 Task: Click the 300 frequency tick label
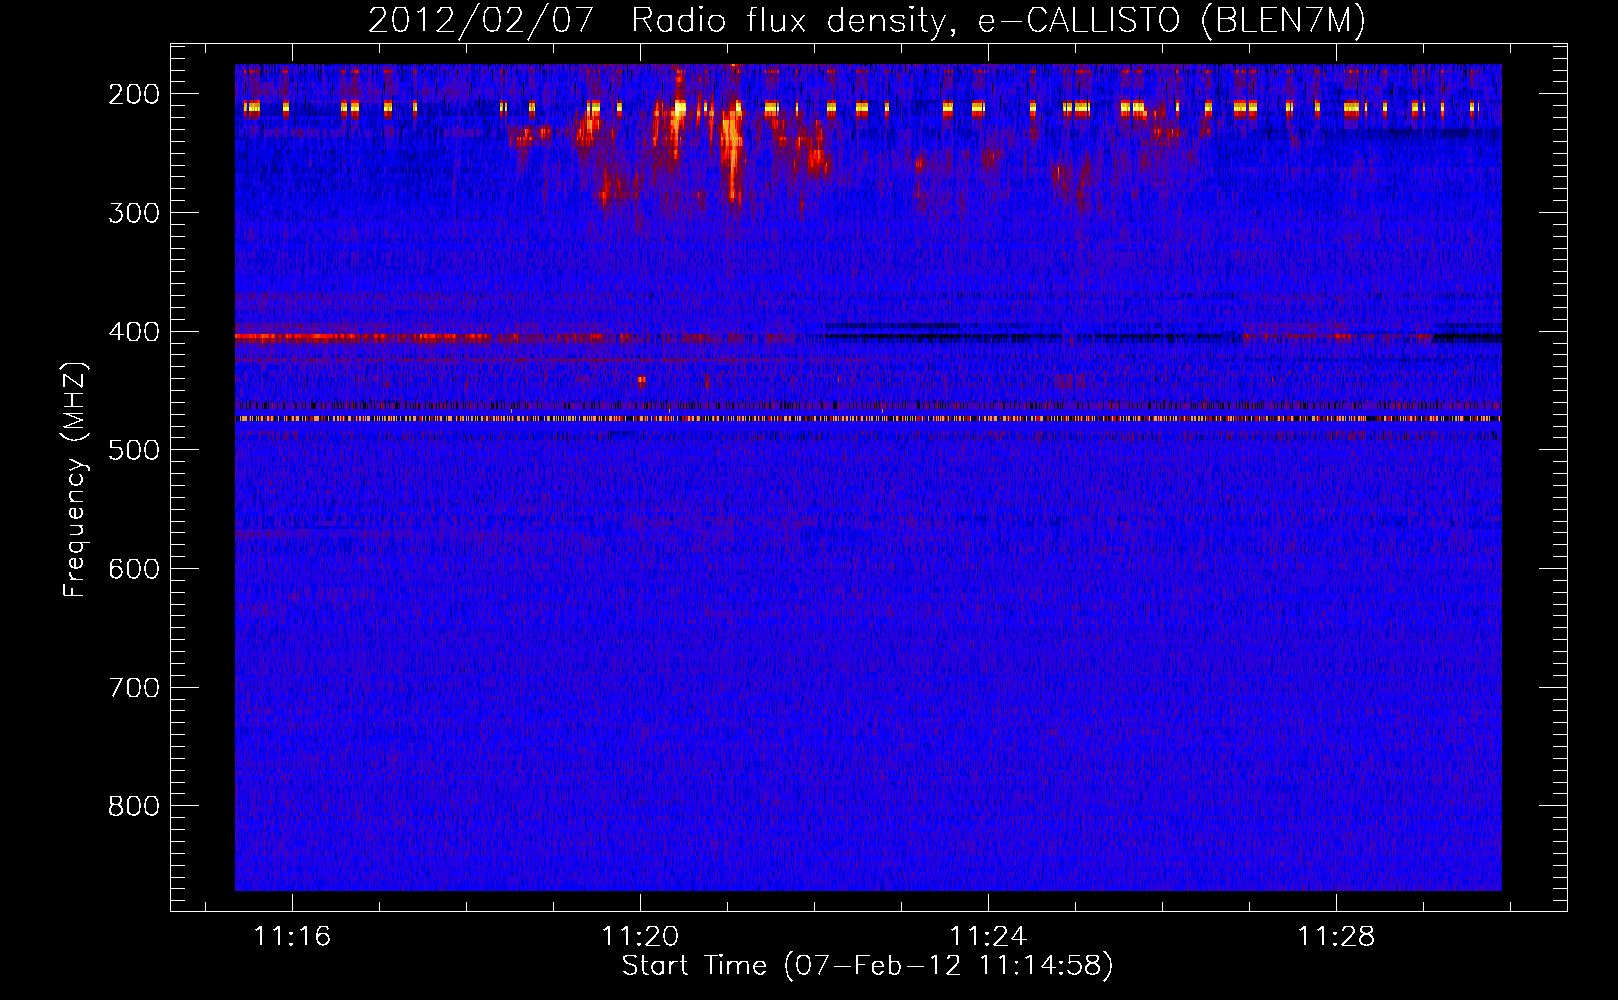pyautogui.click(x=134, y=213)
